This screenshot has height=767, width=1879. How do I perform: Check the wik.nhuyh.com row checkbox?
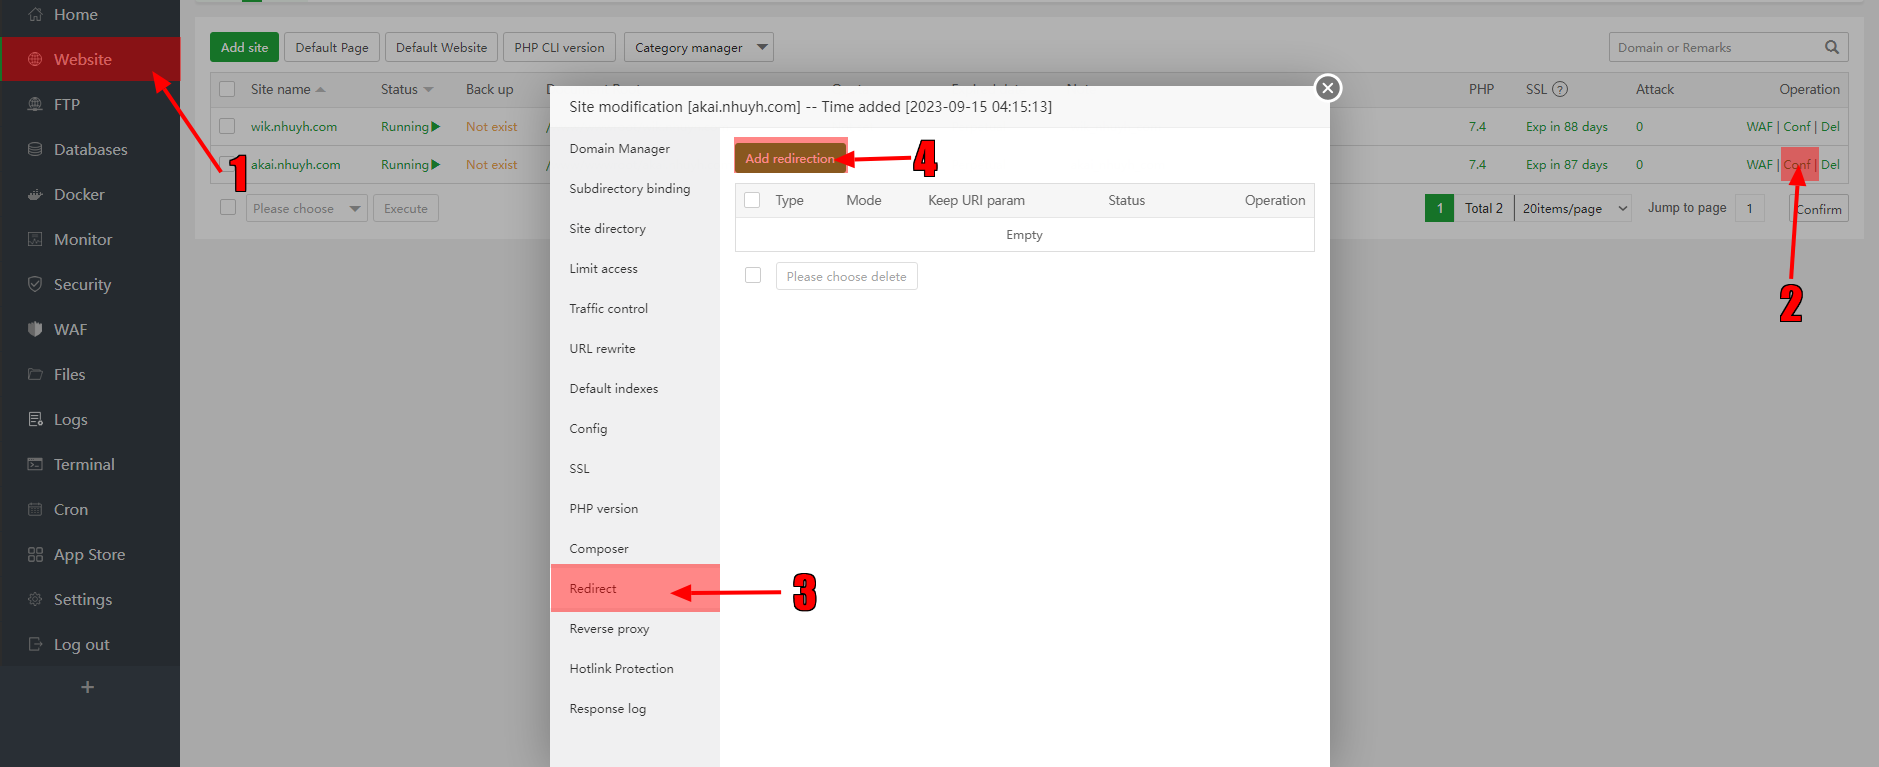coord(227,126)
